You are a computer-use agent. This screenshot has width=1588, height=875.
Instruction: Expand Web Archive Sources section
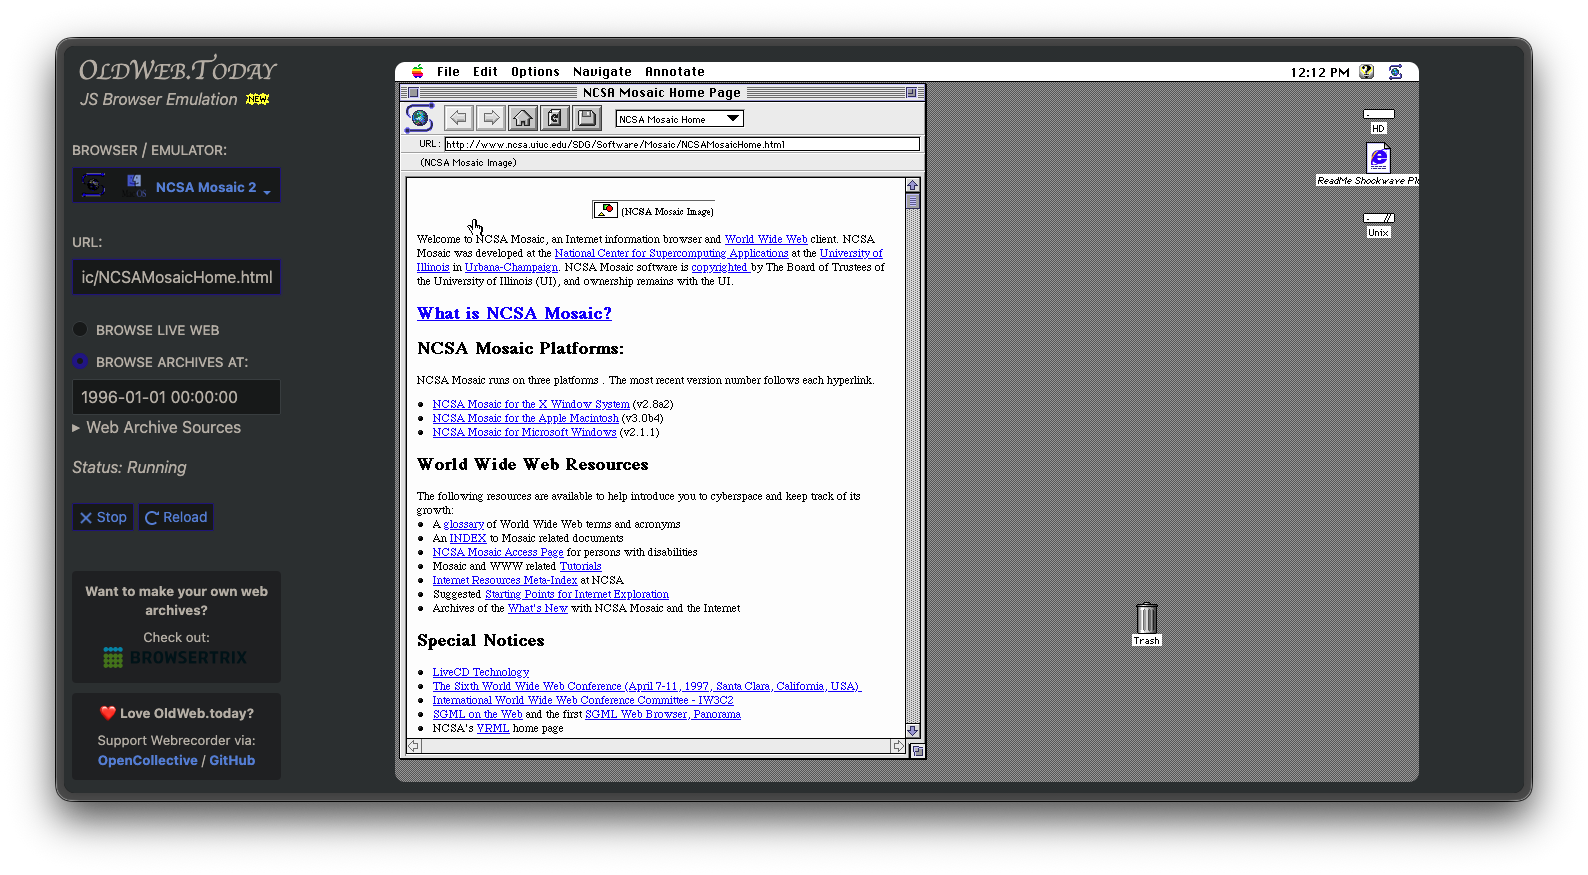(156, 427)
